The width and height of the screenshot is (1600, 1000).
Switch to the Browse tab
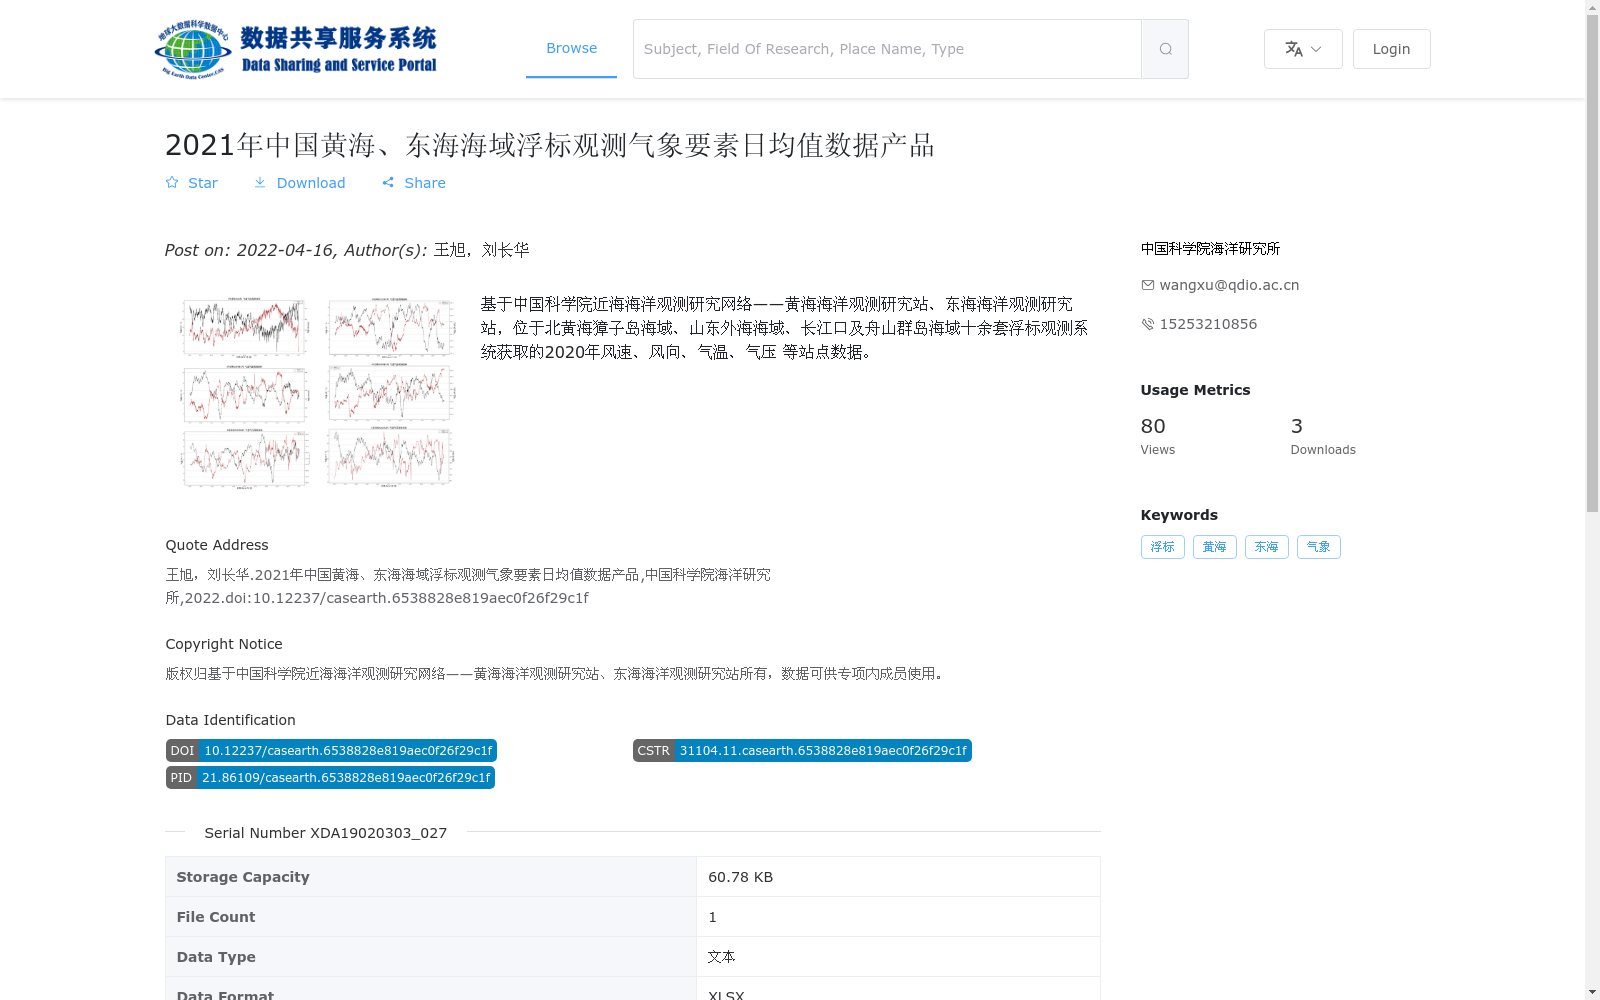[x=571, y=48]
